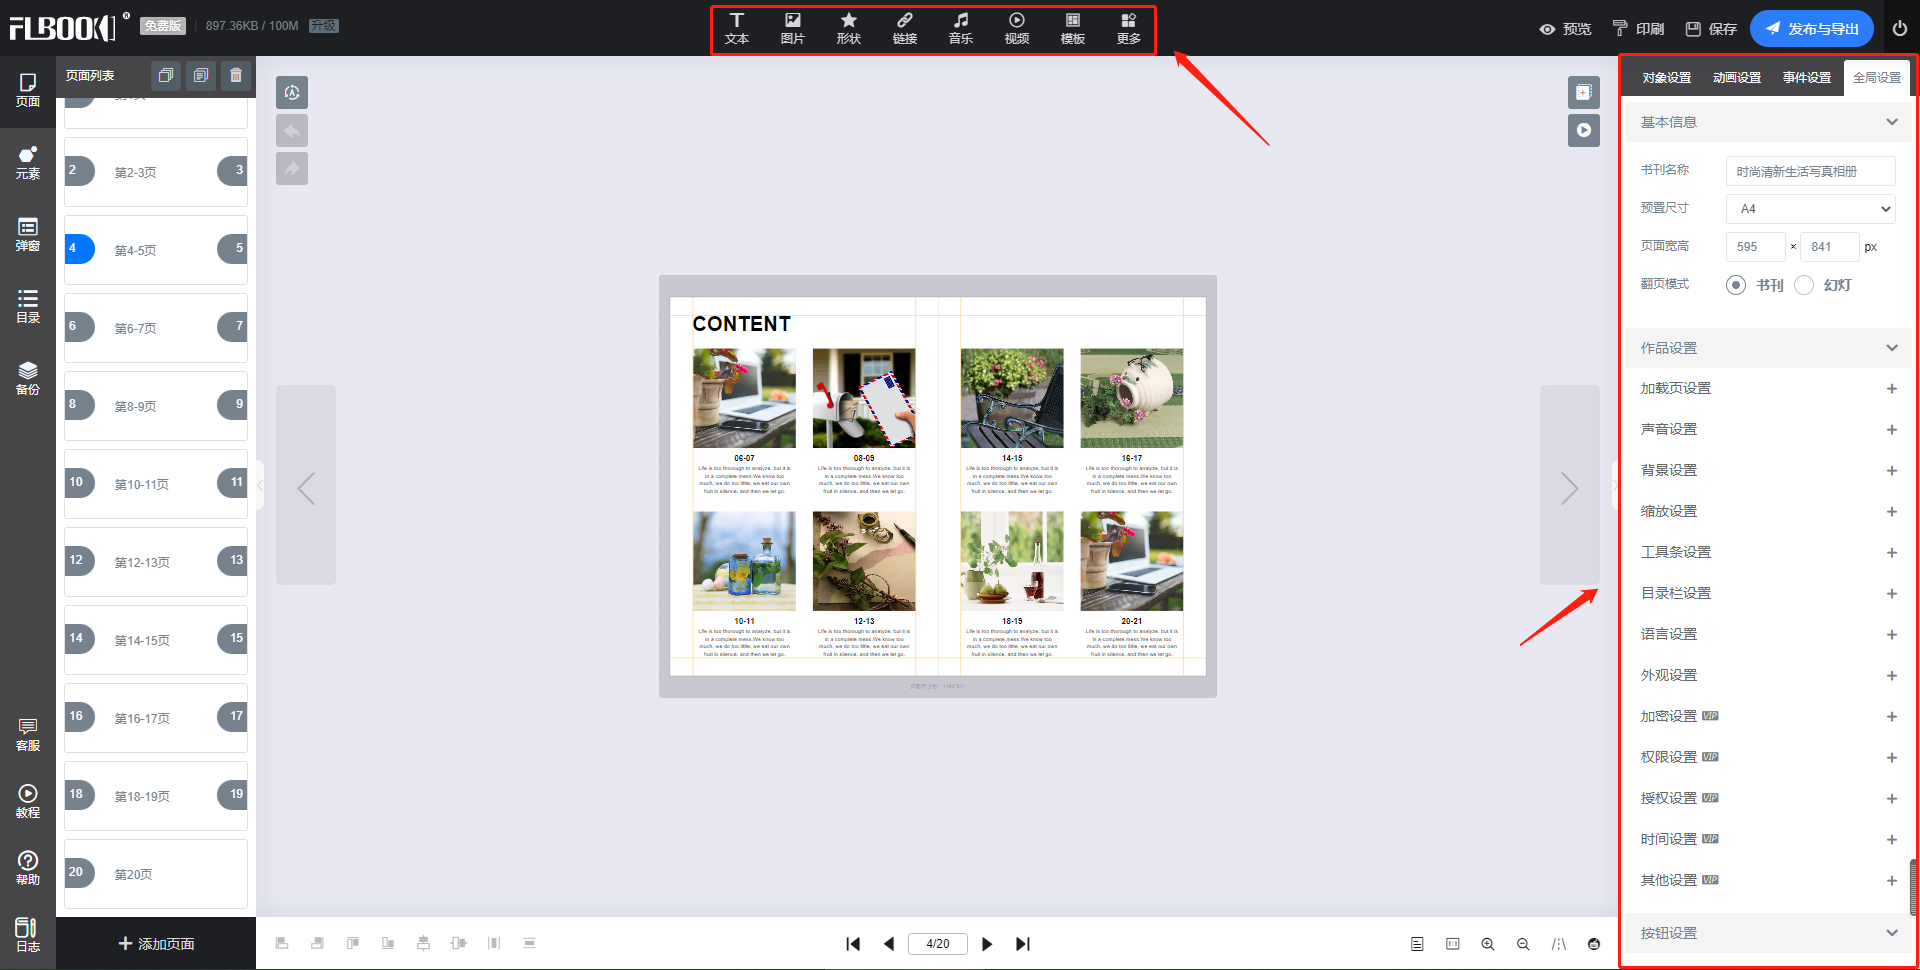1920x970 pixels.
Task: Open the 更多 more tools menu
Action: [1129, 29]
